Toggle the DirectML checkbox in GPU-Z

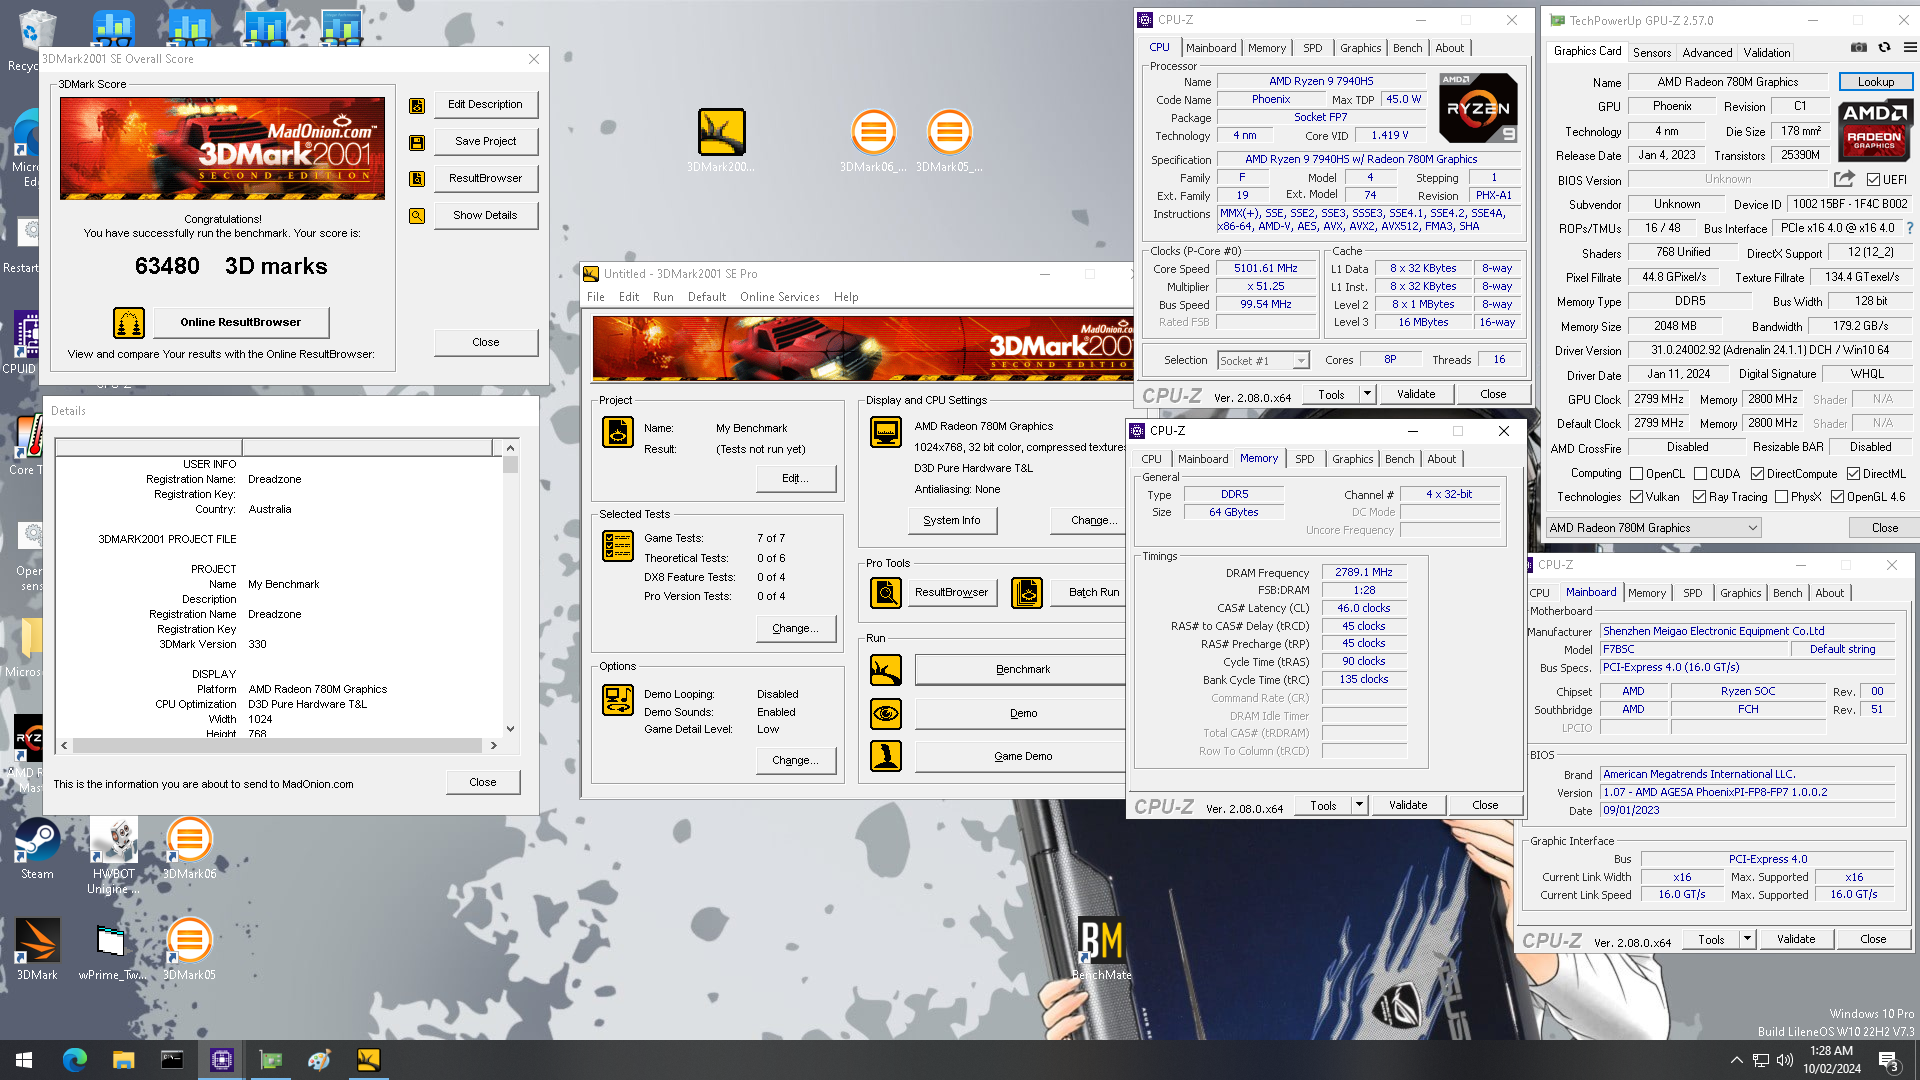[x=1853, y=474]
